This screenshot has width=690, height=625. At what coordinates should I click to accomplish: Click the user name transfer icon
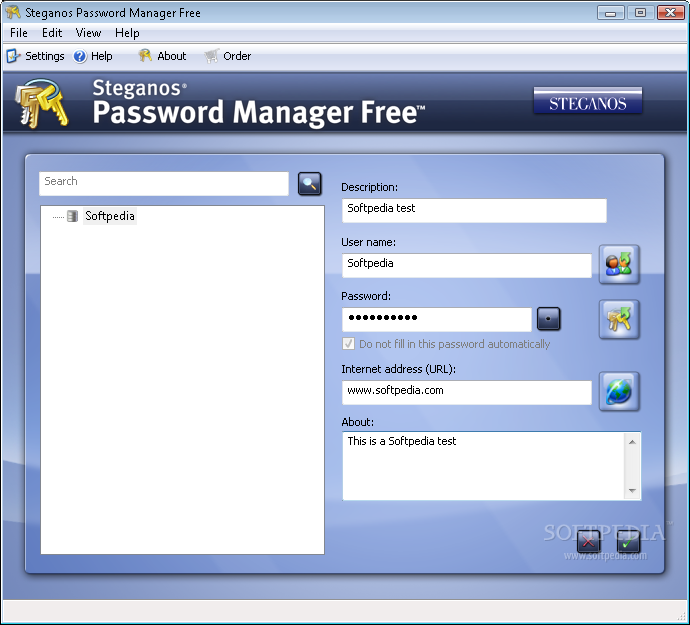(x=619, y=264)
